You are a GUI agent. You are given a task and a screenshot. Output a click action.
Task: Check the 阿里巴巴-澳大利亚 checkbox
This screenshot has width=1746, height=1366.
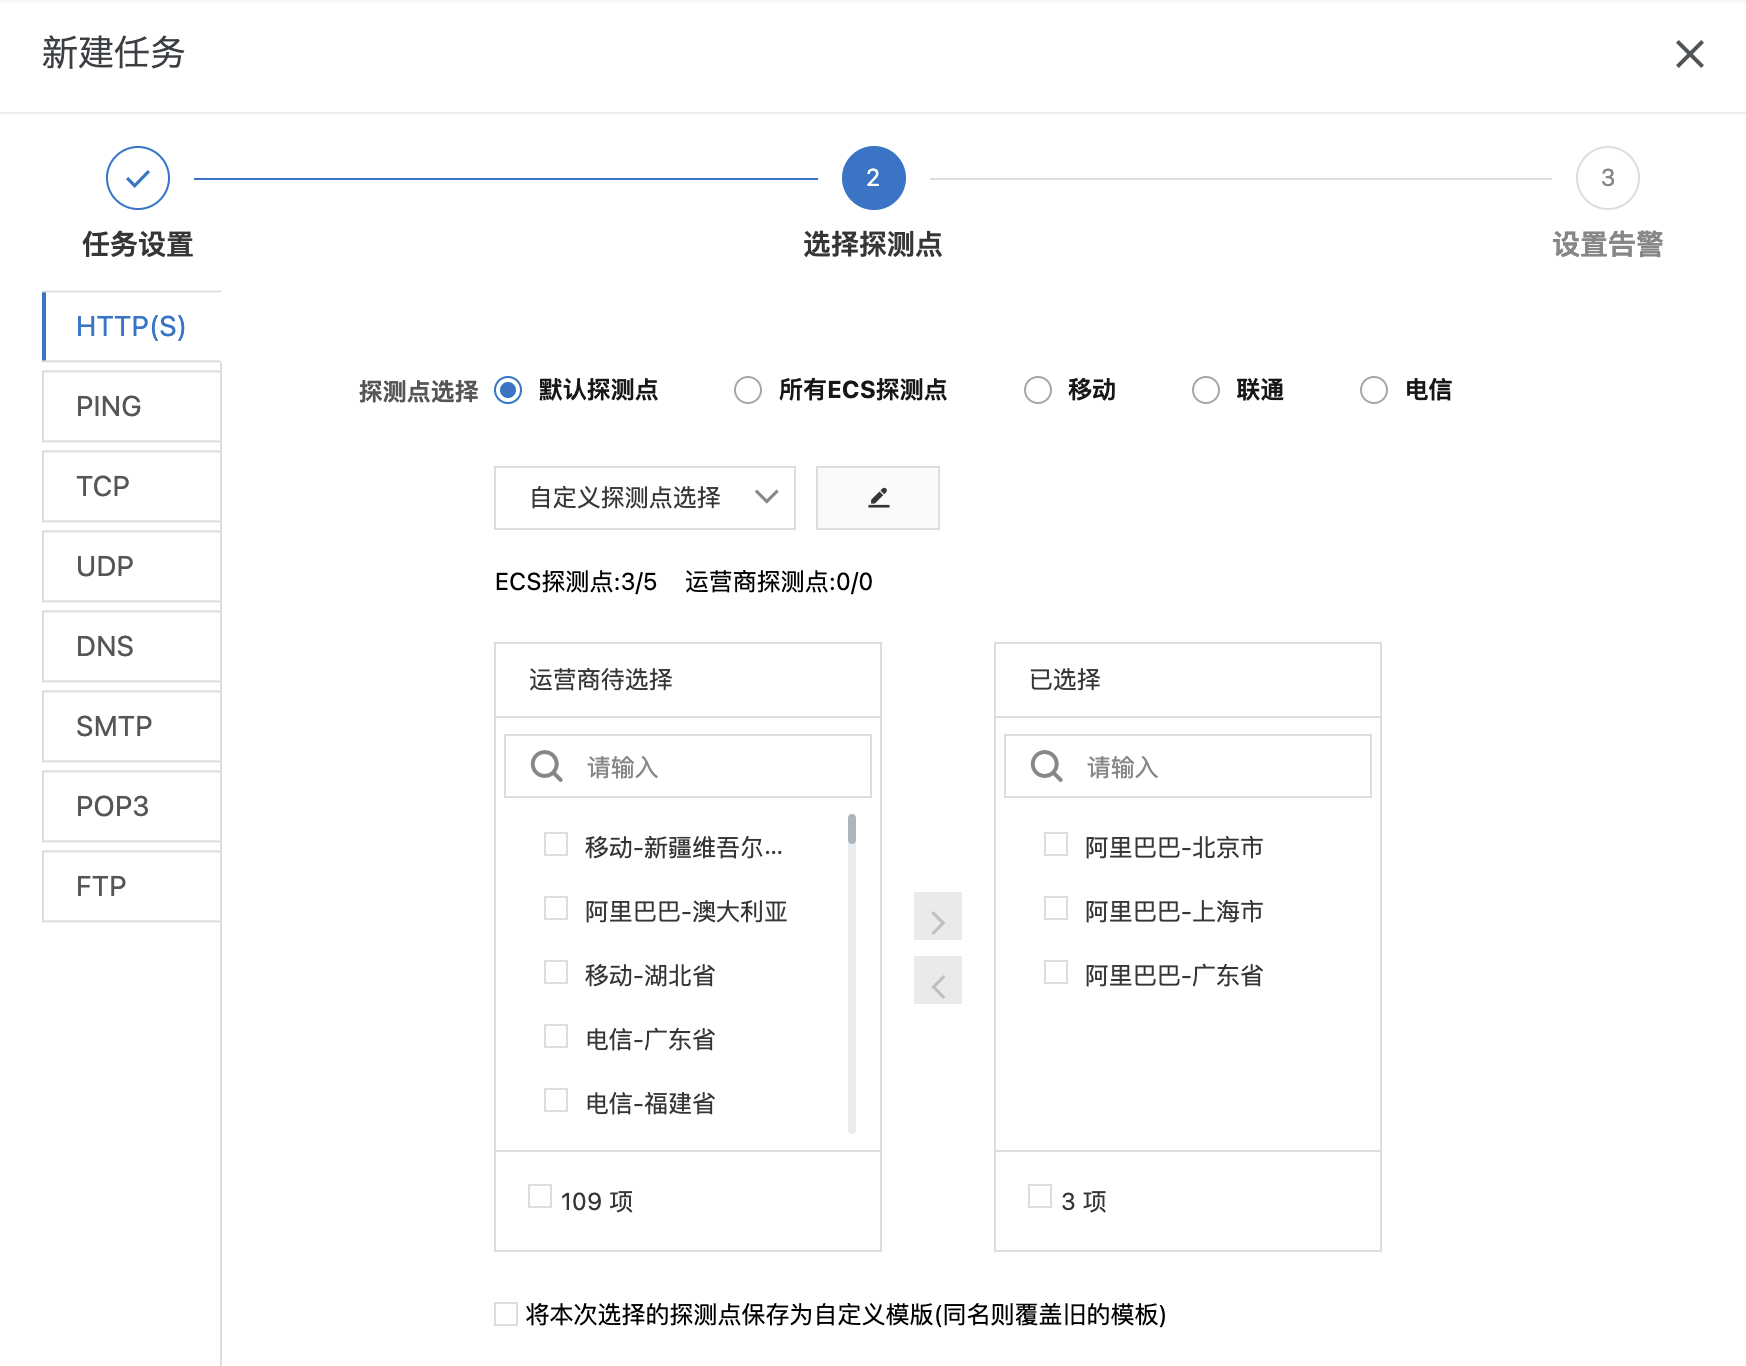coord(556,909)
